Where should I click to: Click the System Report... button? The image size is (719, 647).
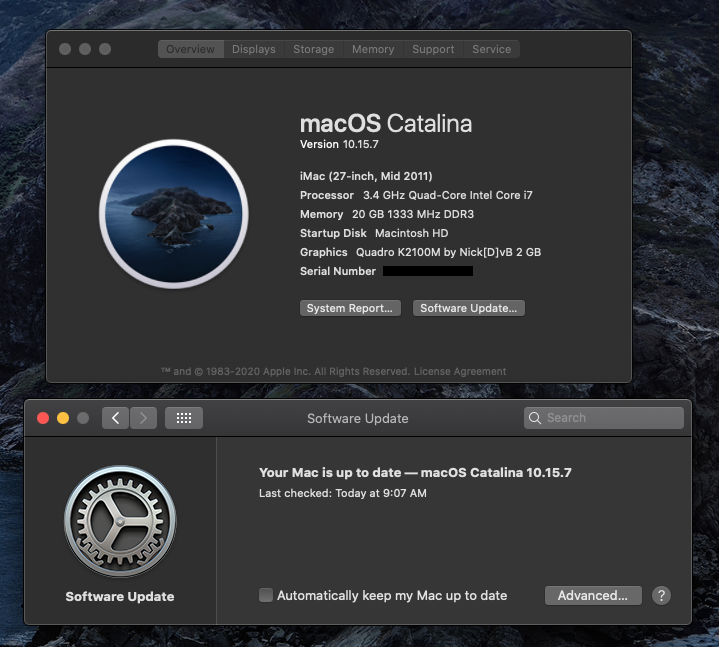pyautogui.click(x=350, y=308)
